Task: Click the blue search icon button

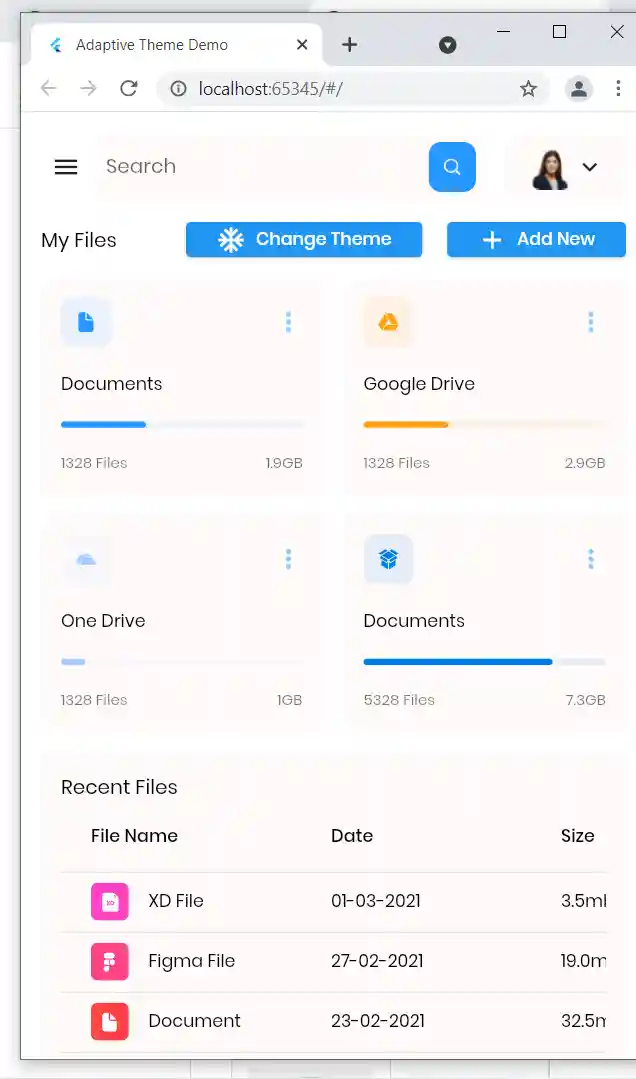Action: tap(452, 167)
